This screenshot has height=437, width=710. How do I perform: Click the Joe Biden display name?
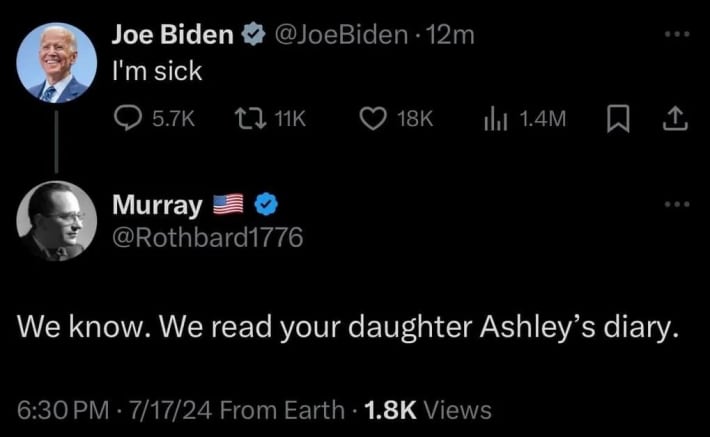coord(174,36)
